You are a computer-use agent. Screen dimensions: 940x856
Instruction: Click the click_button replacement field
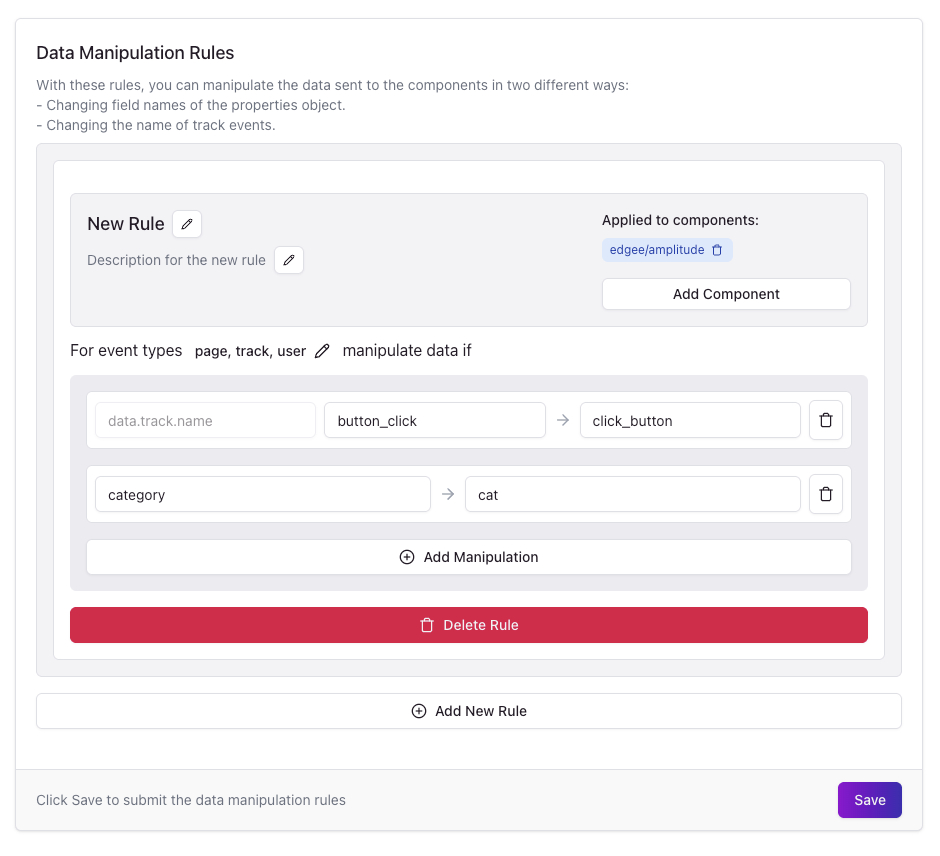690,420
